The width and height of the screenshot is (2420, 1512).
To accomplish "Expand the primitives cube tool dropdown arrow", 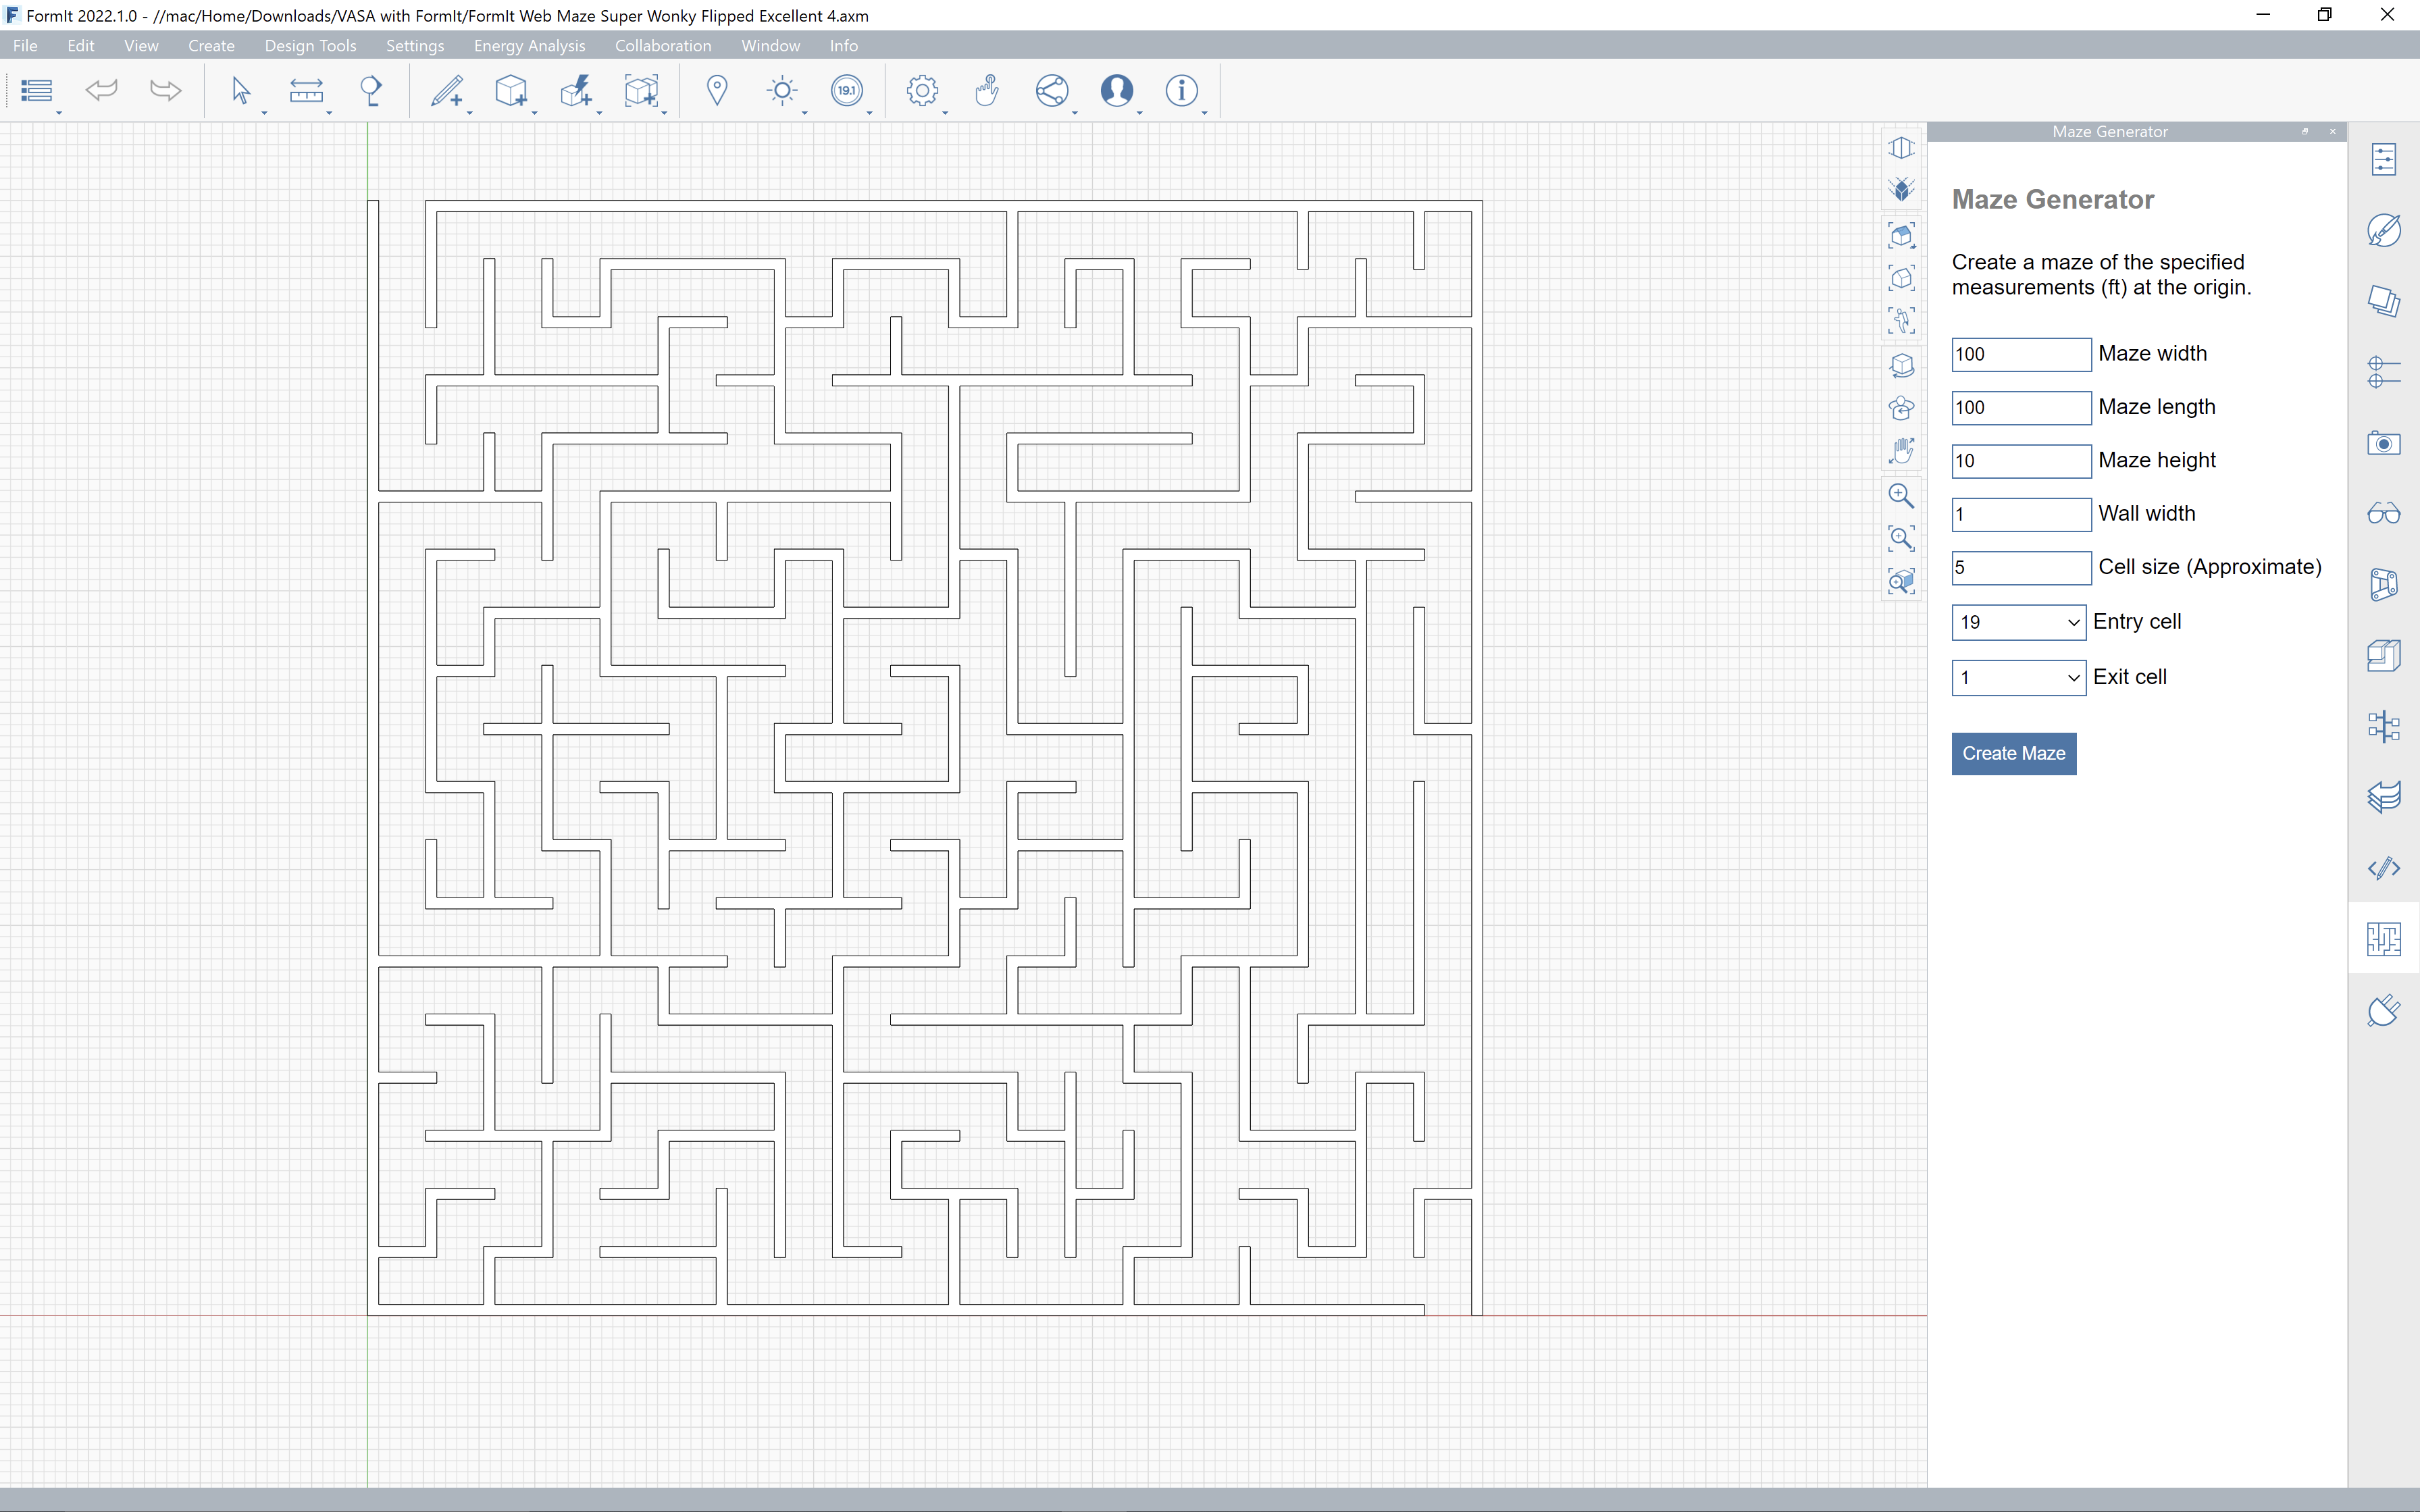I will click(535, 113).
